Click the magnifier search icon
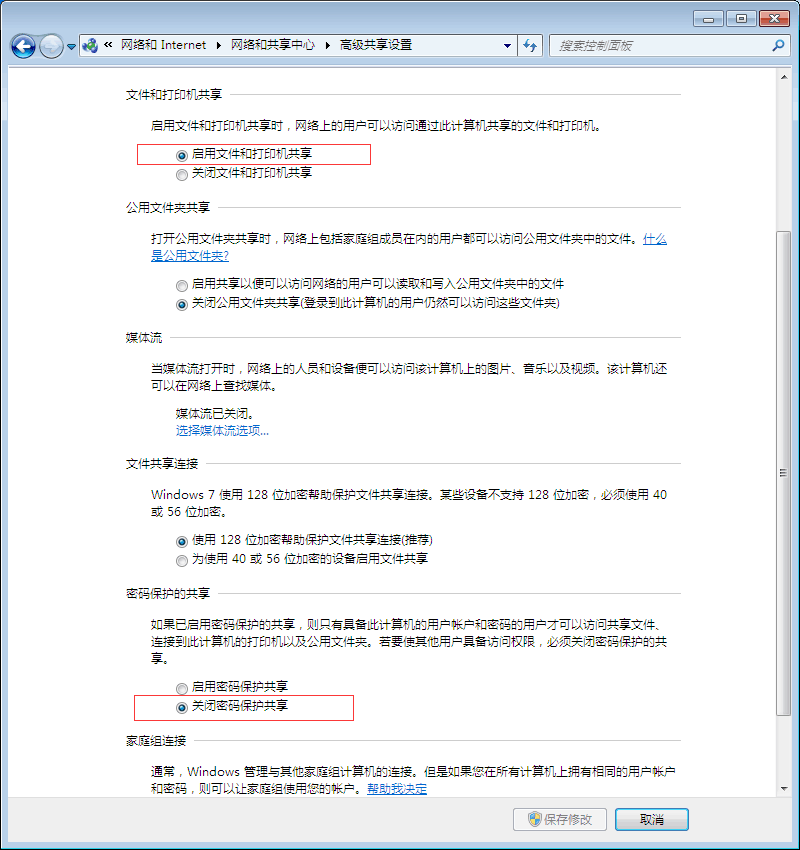 pos(778,46)
